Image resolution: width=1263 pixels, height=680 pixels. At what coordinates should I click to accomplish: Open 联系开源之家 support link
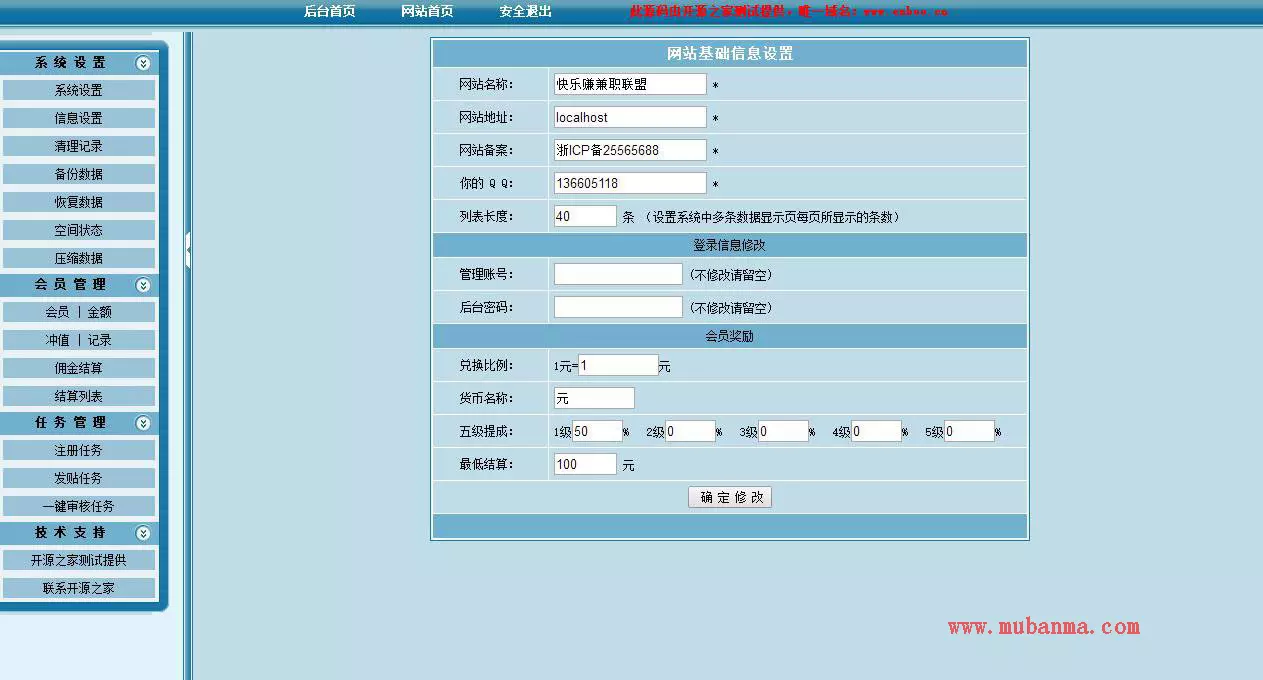(x=78, y=588)
